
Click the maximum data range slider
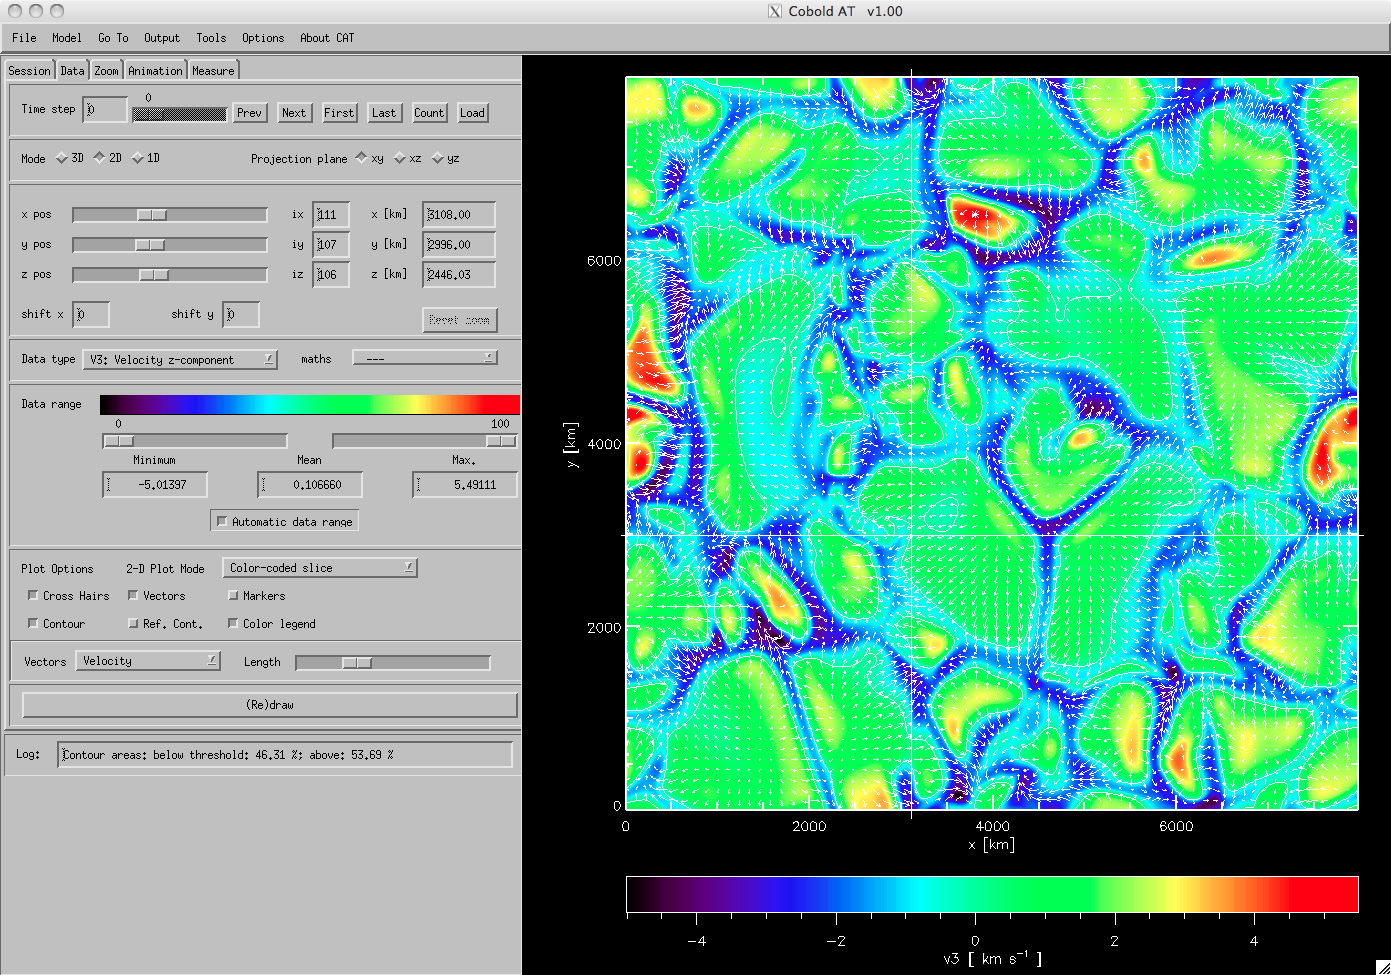(425, 441)
